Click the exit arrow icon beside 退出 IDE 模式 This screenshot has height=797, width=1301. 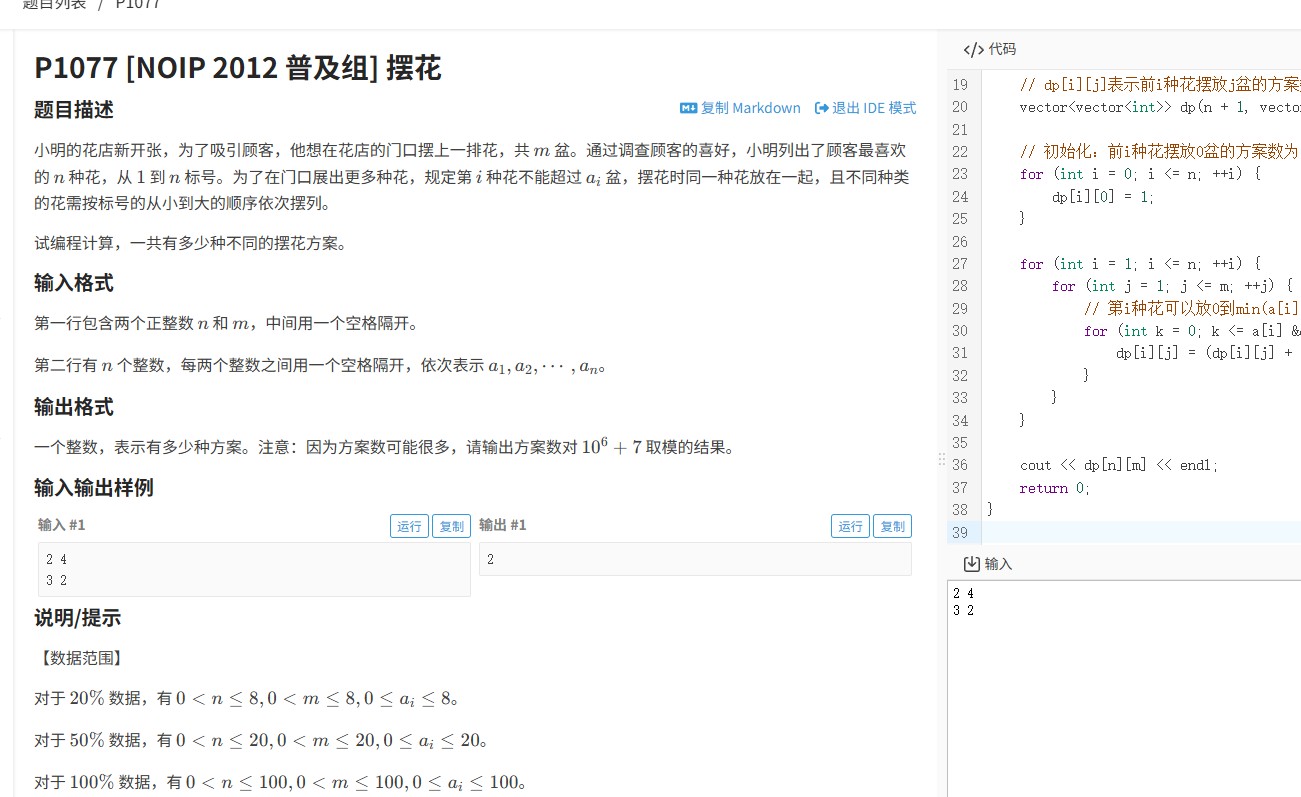pyautogui.click(x=822, y=108)
